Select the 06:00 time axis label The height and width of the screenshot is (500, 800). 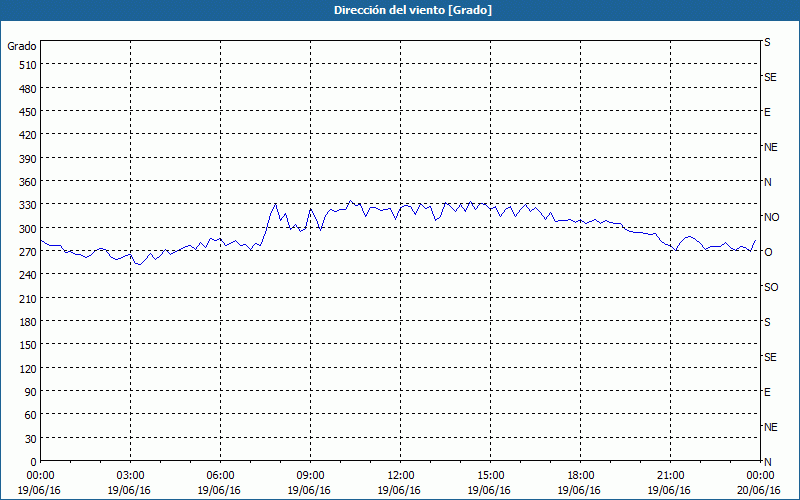221,475
